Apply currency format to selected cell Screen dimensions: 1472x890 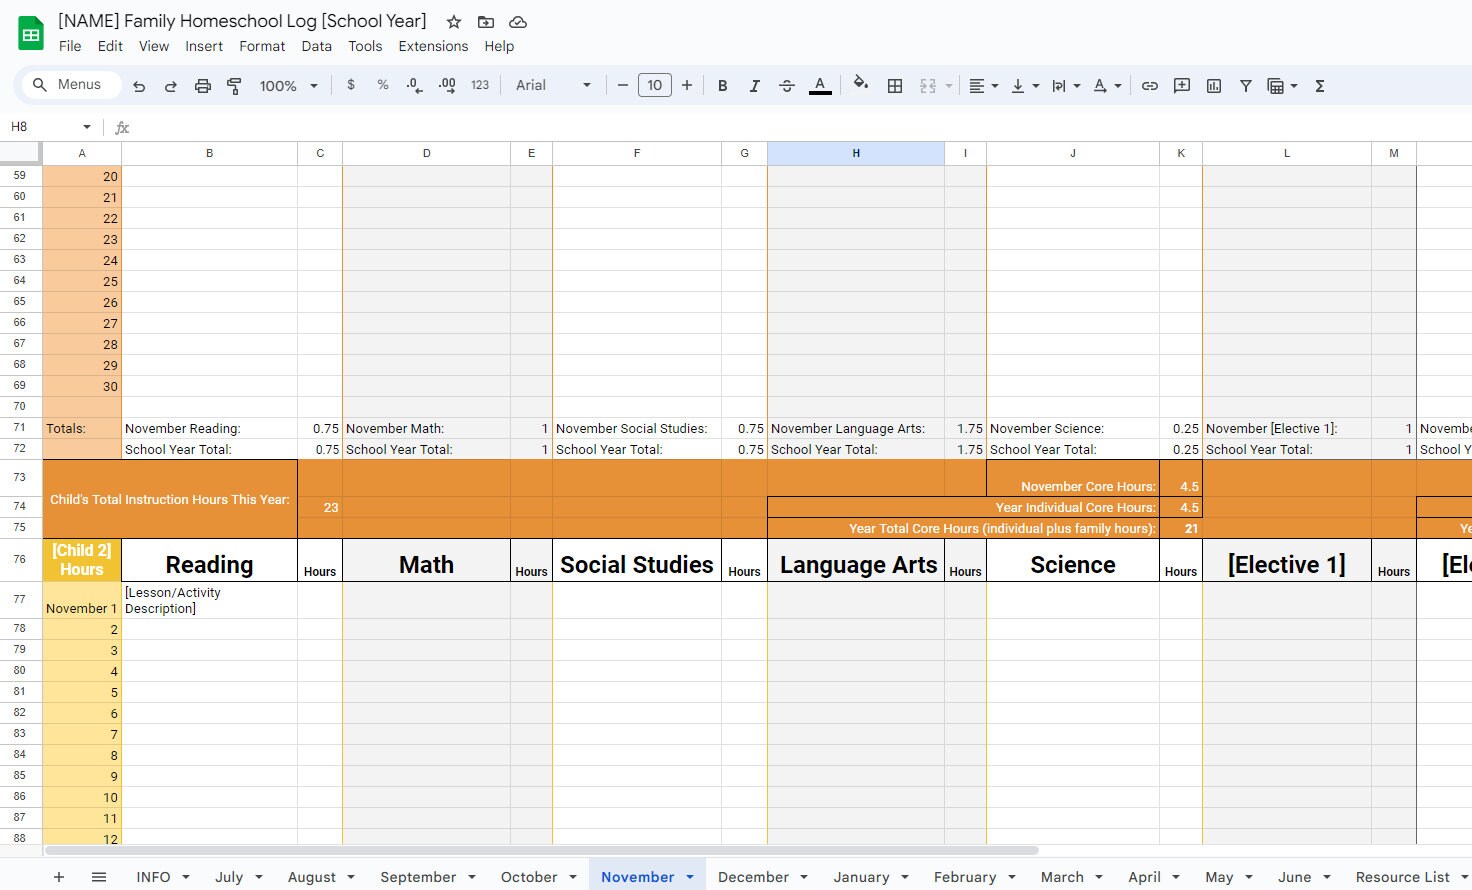coord(351,85)
